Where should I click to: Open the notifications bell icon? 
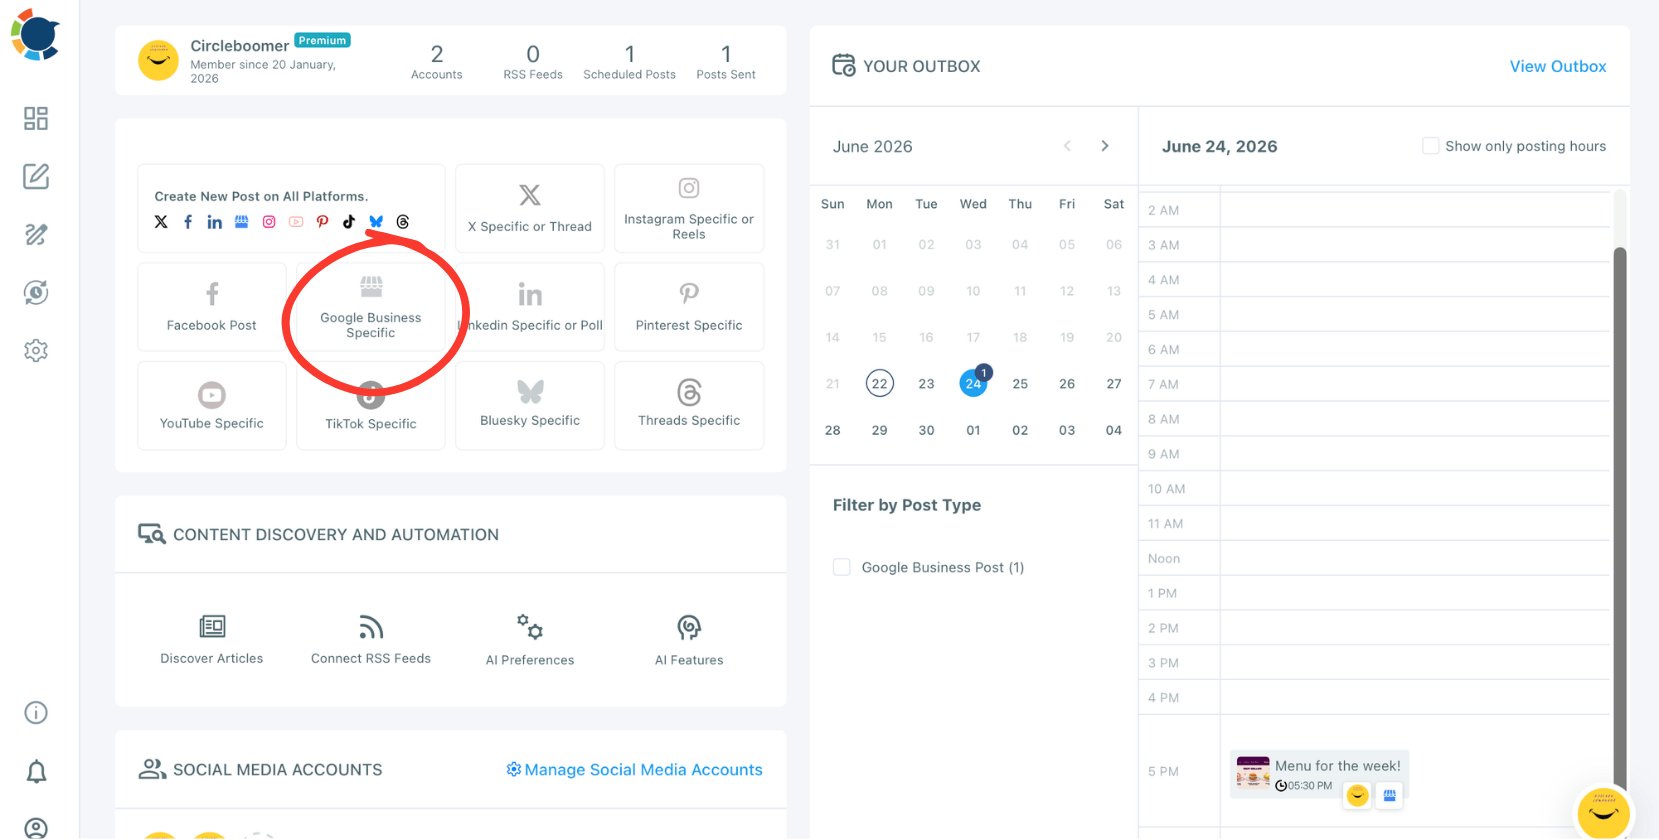[x=36, y=772]
